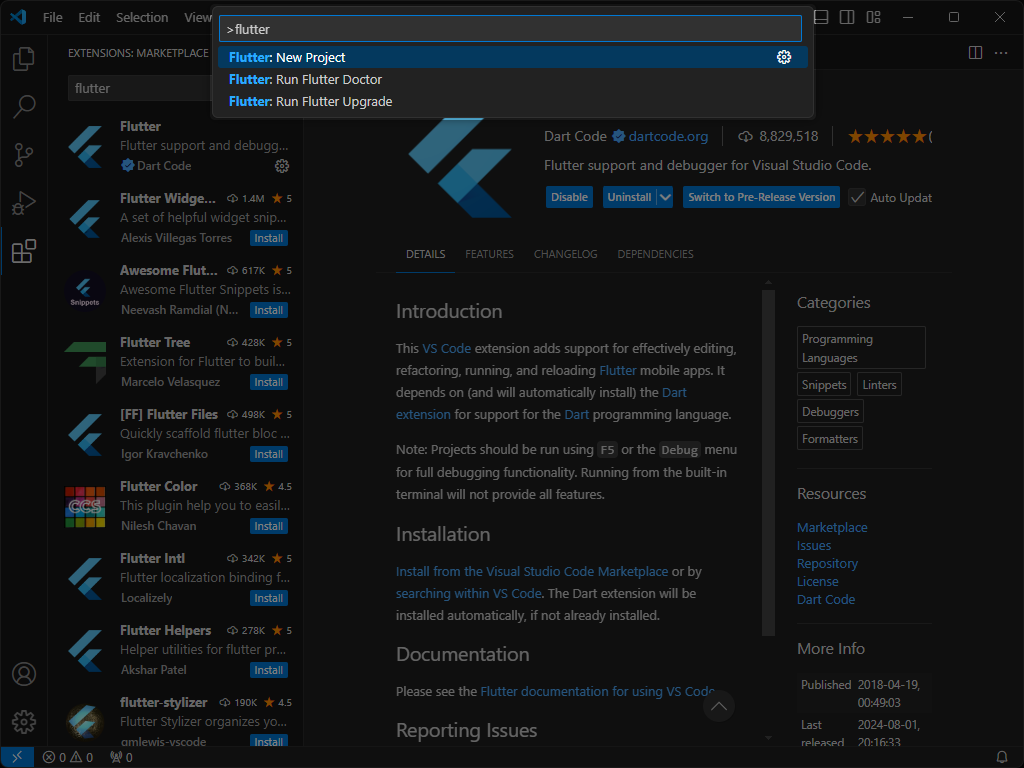Viewport: 1024px width, 768px height.
Task: Click the scroll-to-top arrow button
Action: [x=718, y=706]
